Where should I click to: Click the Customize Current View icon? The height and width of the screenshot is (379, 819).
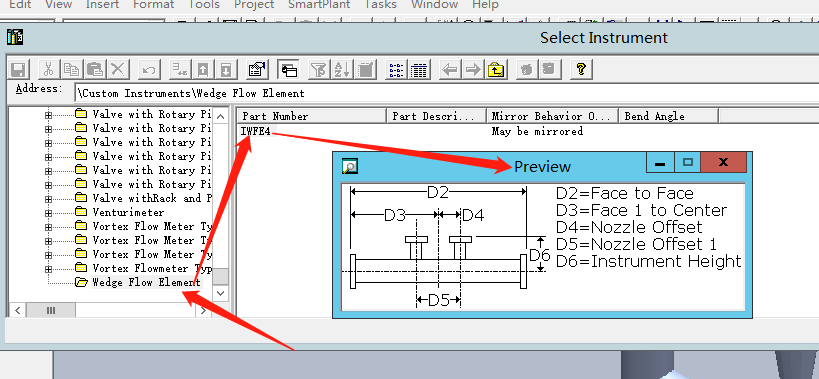pyautogui.click(x=365, y=69)
